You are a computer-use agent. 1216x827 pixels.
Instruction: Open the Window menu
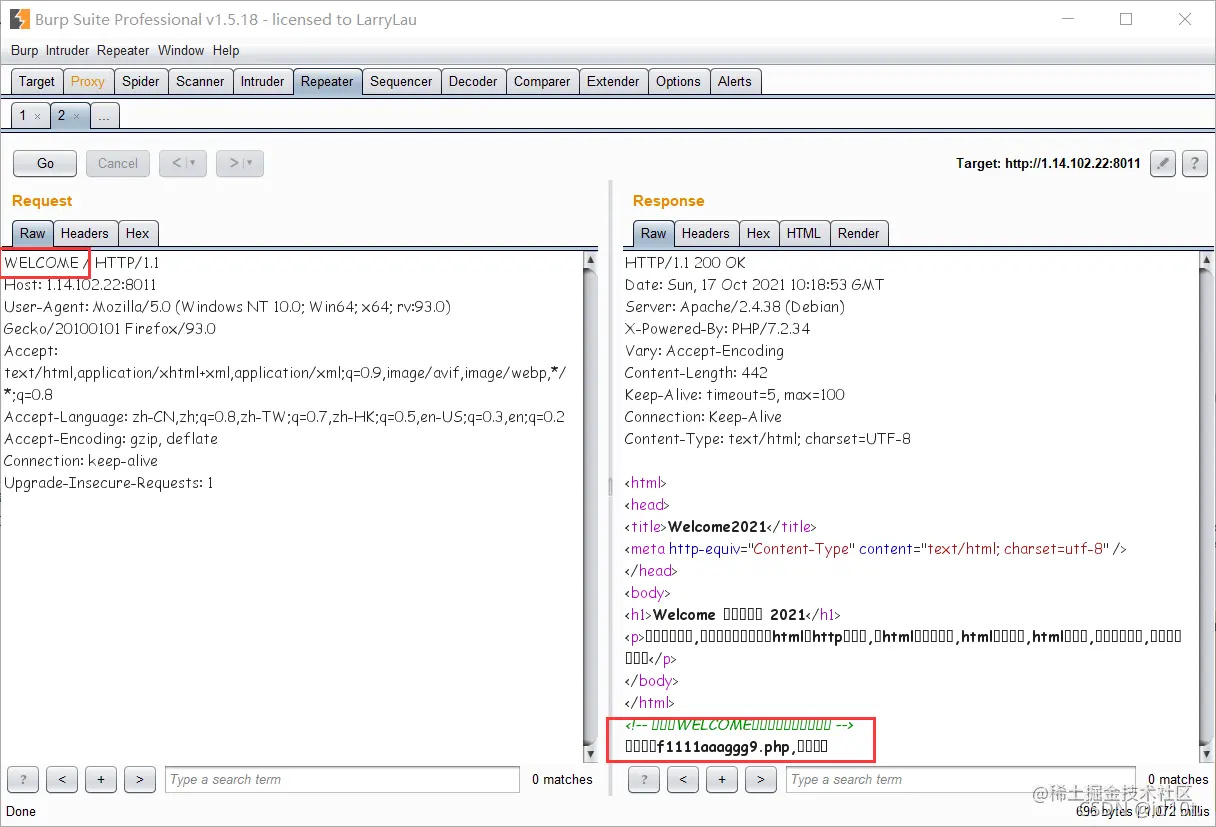(181, 50)
